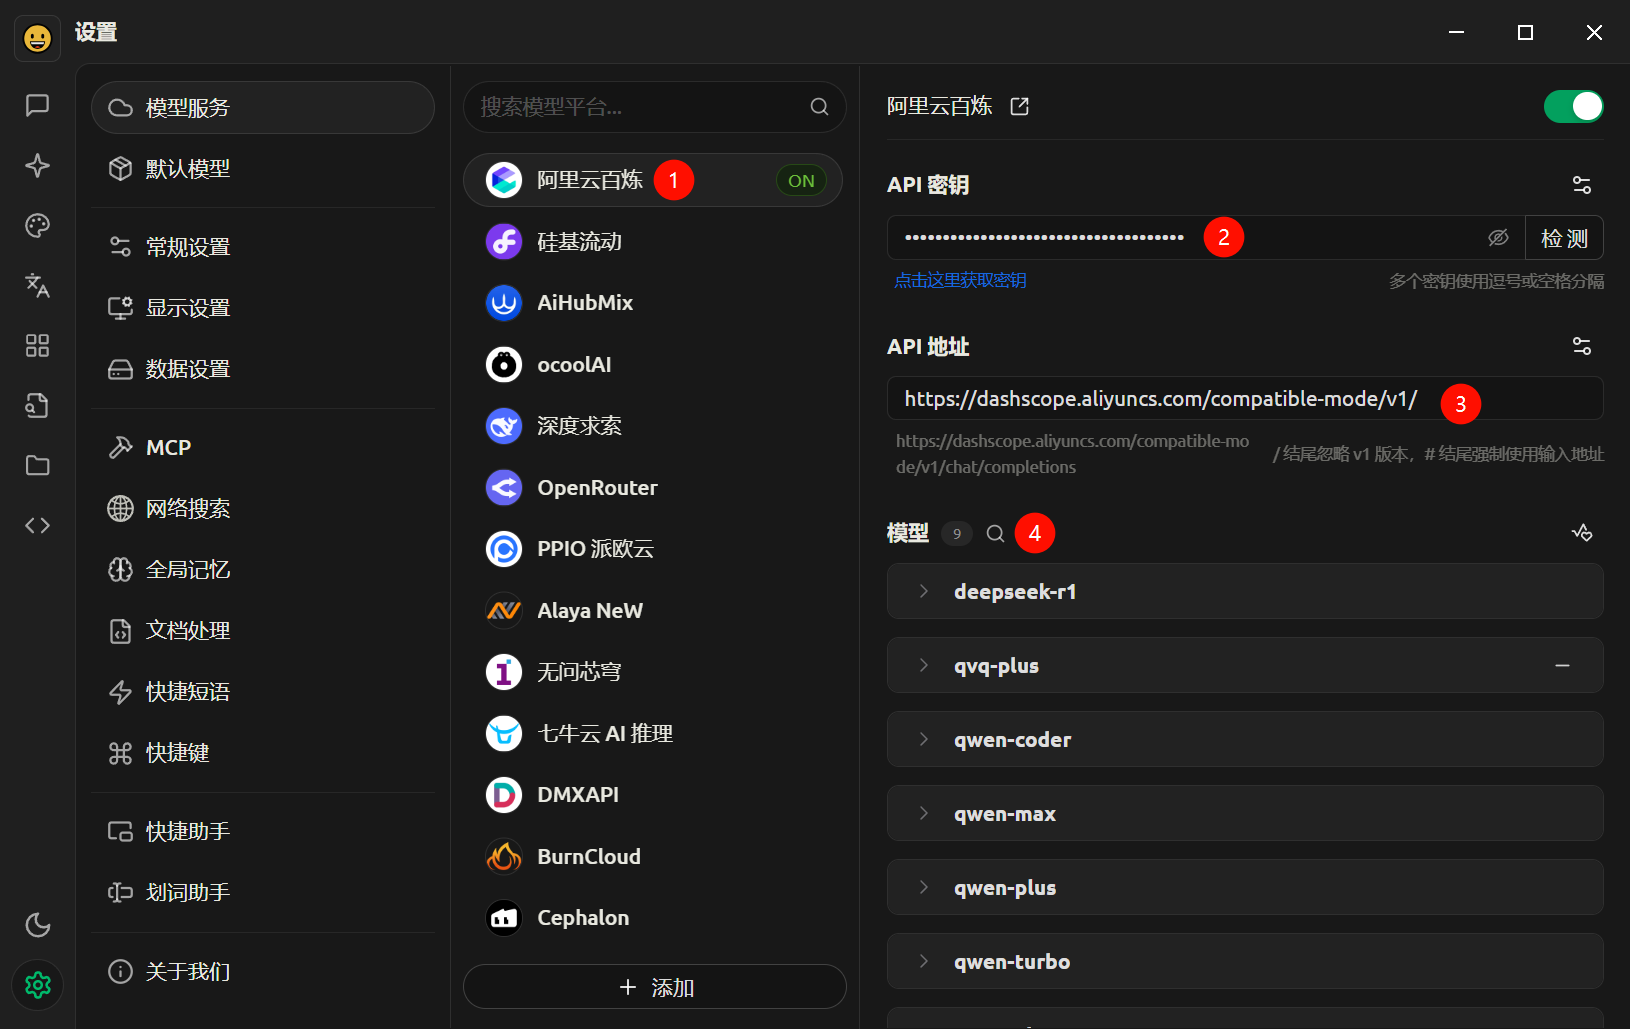The image size is (1630, 1029).
Task: Click the green settings gear icon
Action: (x=37, y=985)
